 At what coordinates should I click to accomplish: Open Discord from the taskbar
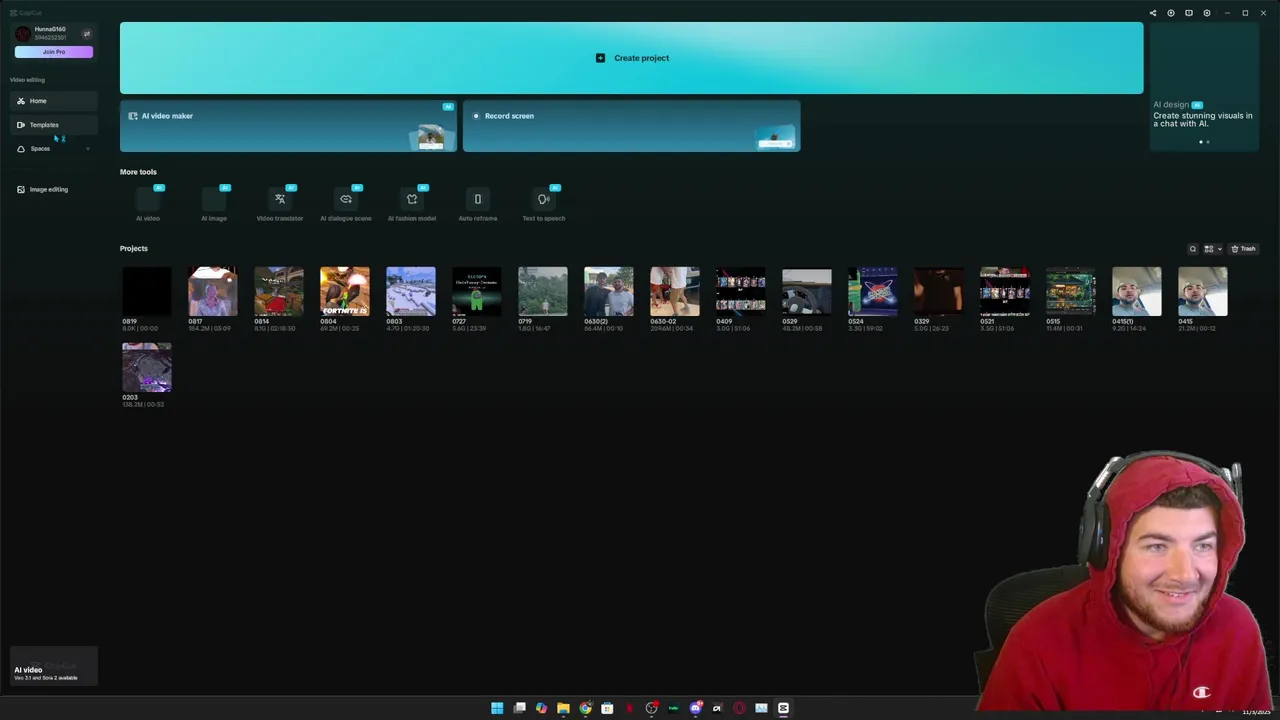coord(695,708)
